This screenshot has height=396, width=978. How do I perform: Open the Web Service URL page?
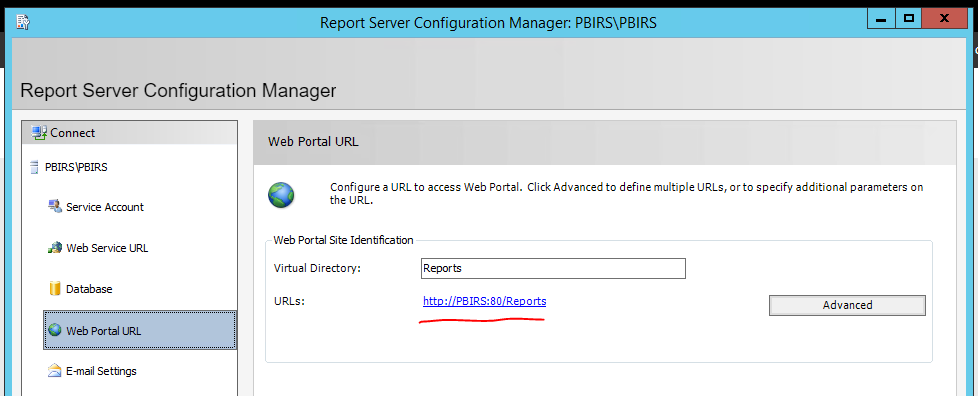pyautogui.click(x=107, y=248)
